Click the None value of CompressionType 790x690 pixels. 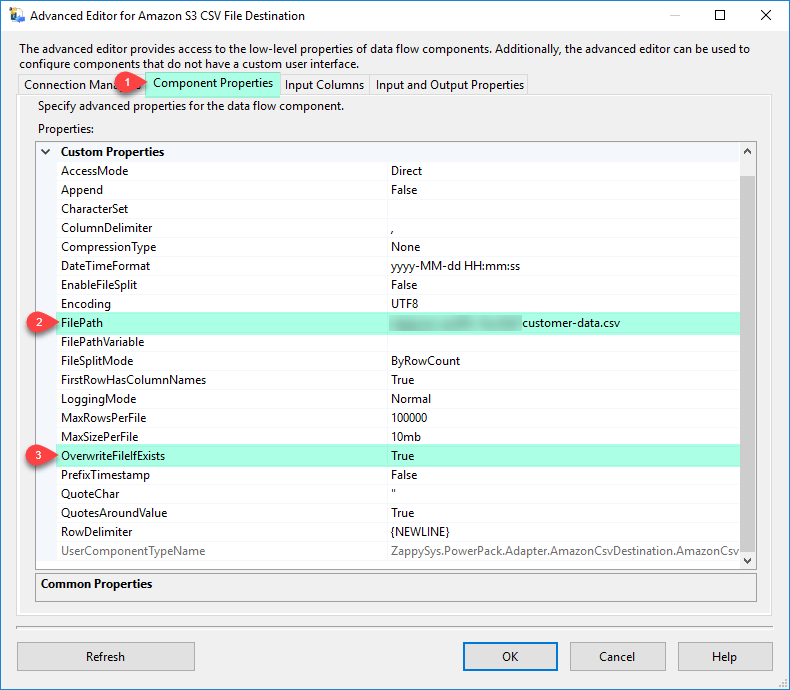pos(406,247)
